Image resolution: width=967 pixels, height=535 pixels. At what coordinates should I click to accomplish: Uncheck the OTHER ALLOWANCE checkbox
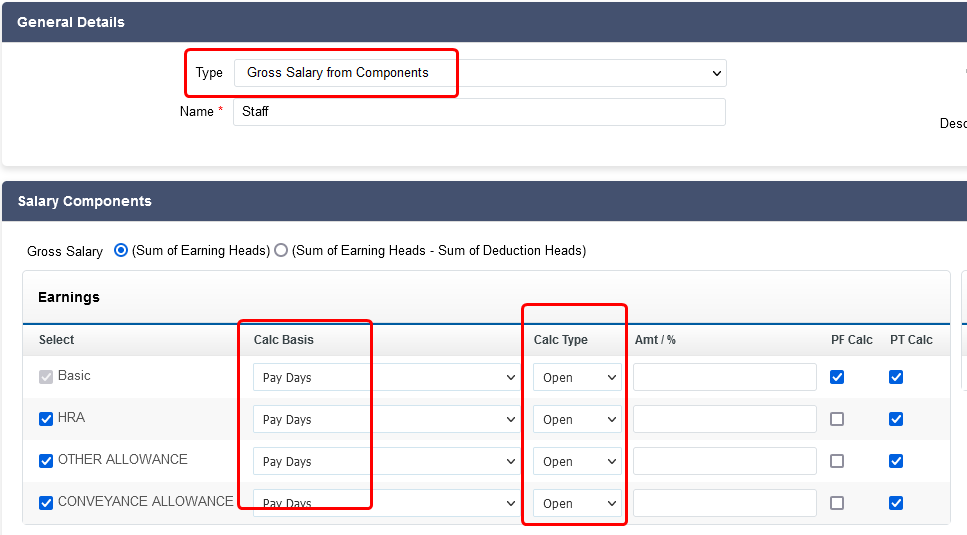point(46,461)
